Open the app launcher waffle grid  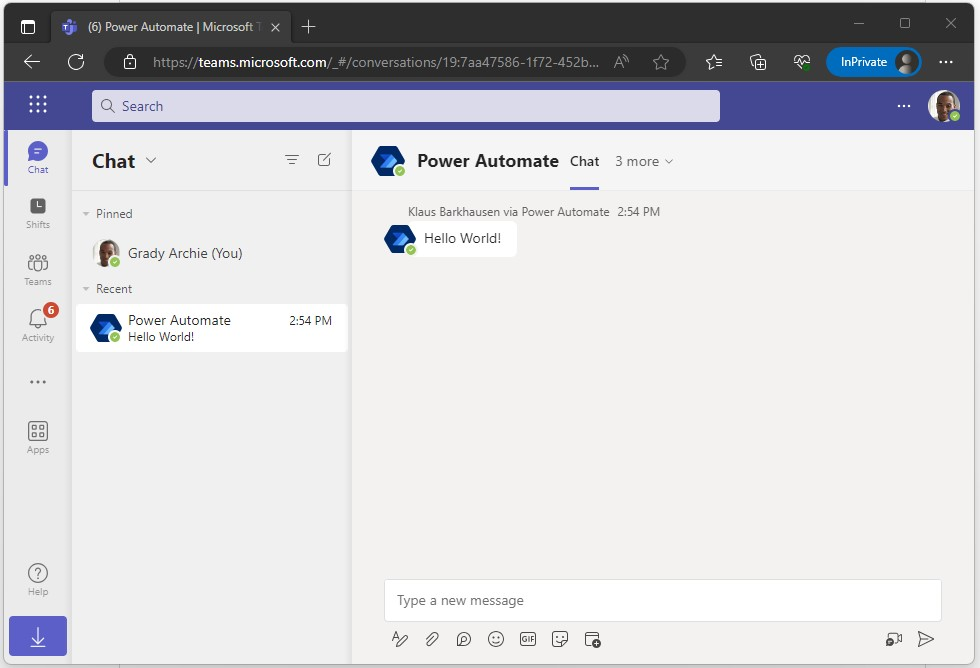coord(38,104)
